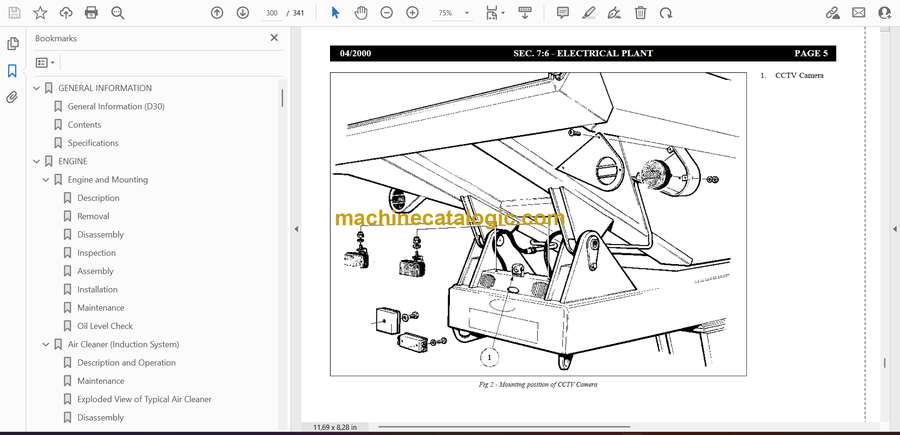
Task: Print the document
Action: (91, 13)
